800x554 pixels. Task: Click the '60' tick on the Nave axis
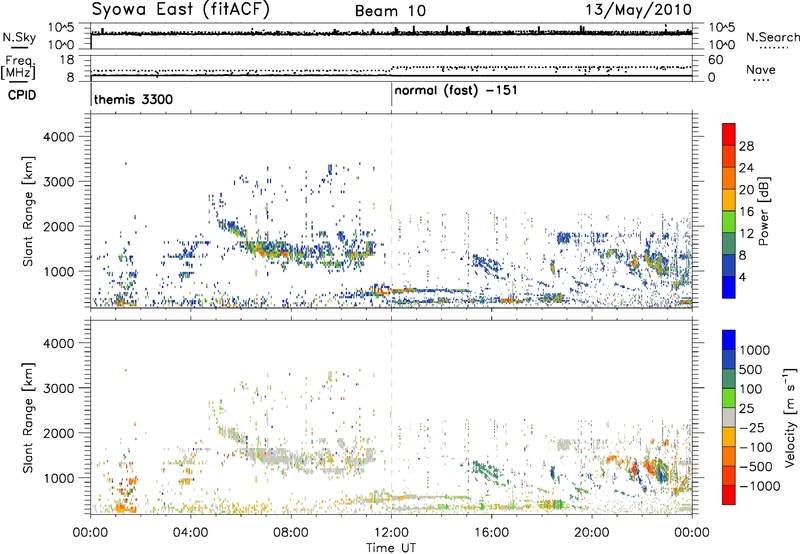[x=715, y=60]
